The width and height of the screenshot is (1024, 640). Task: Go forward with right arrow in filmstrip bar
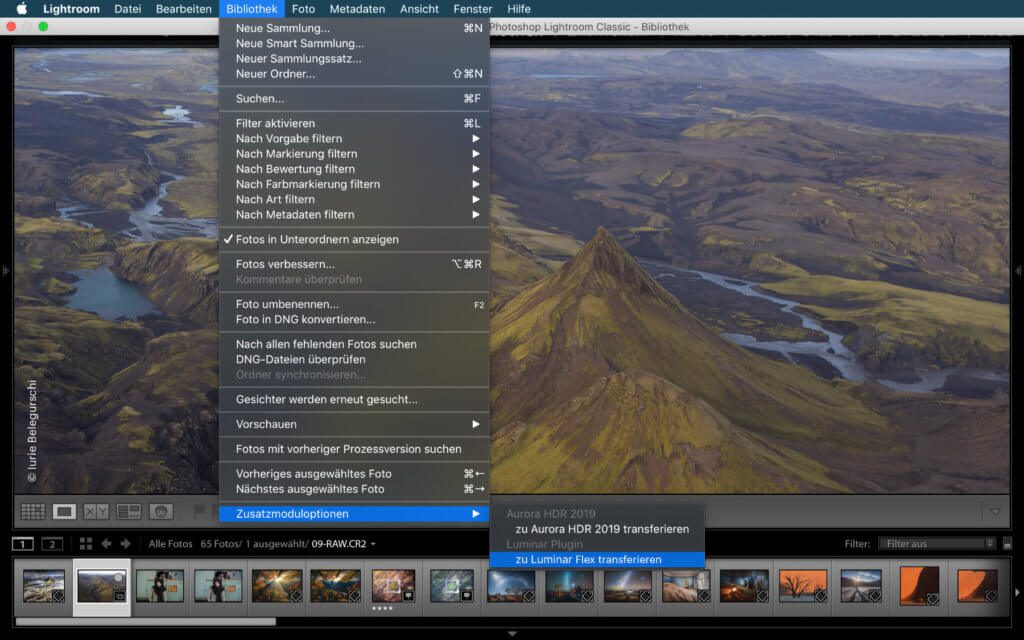click(x=125, y=544)
